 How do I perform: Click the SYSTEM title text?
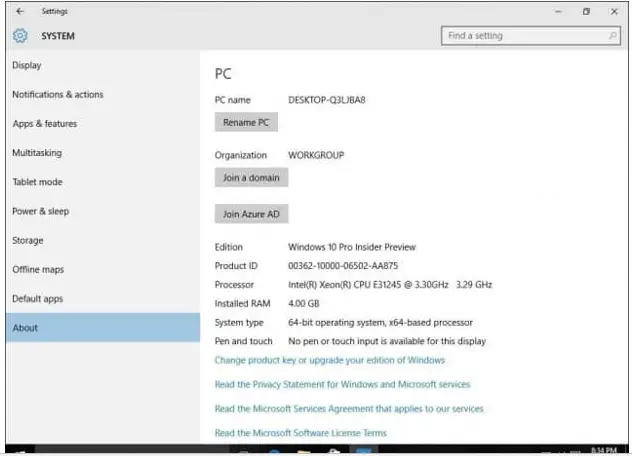pos(58,36)
